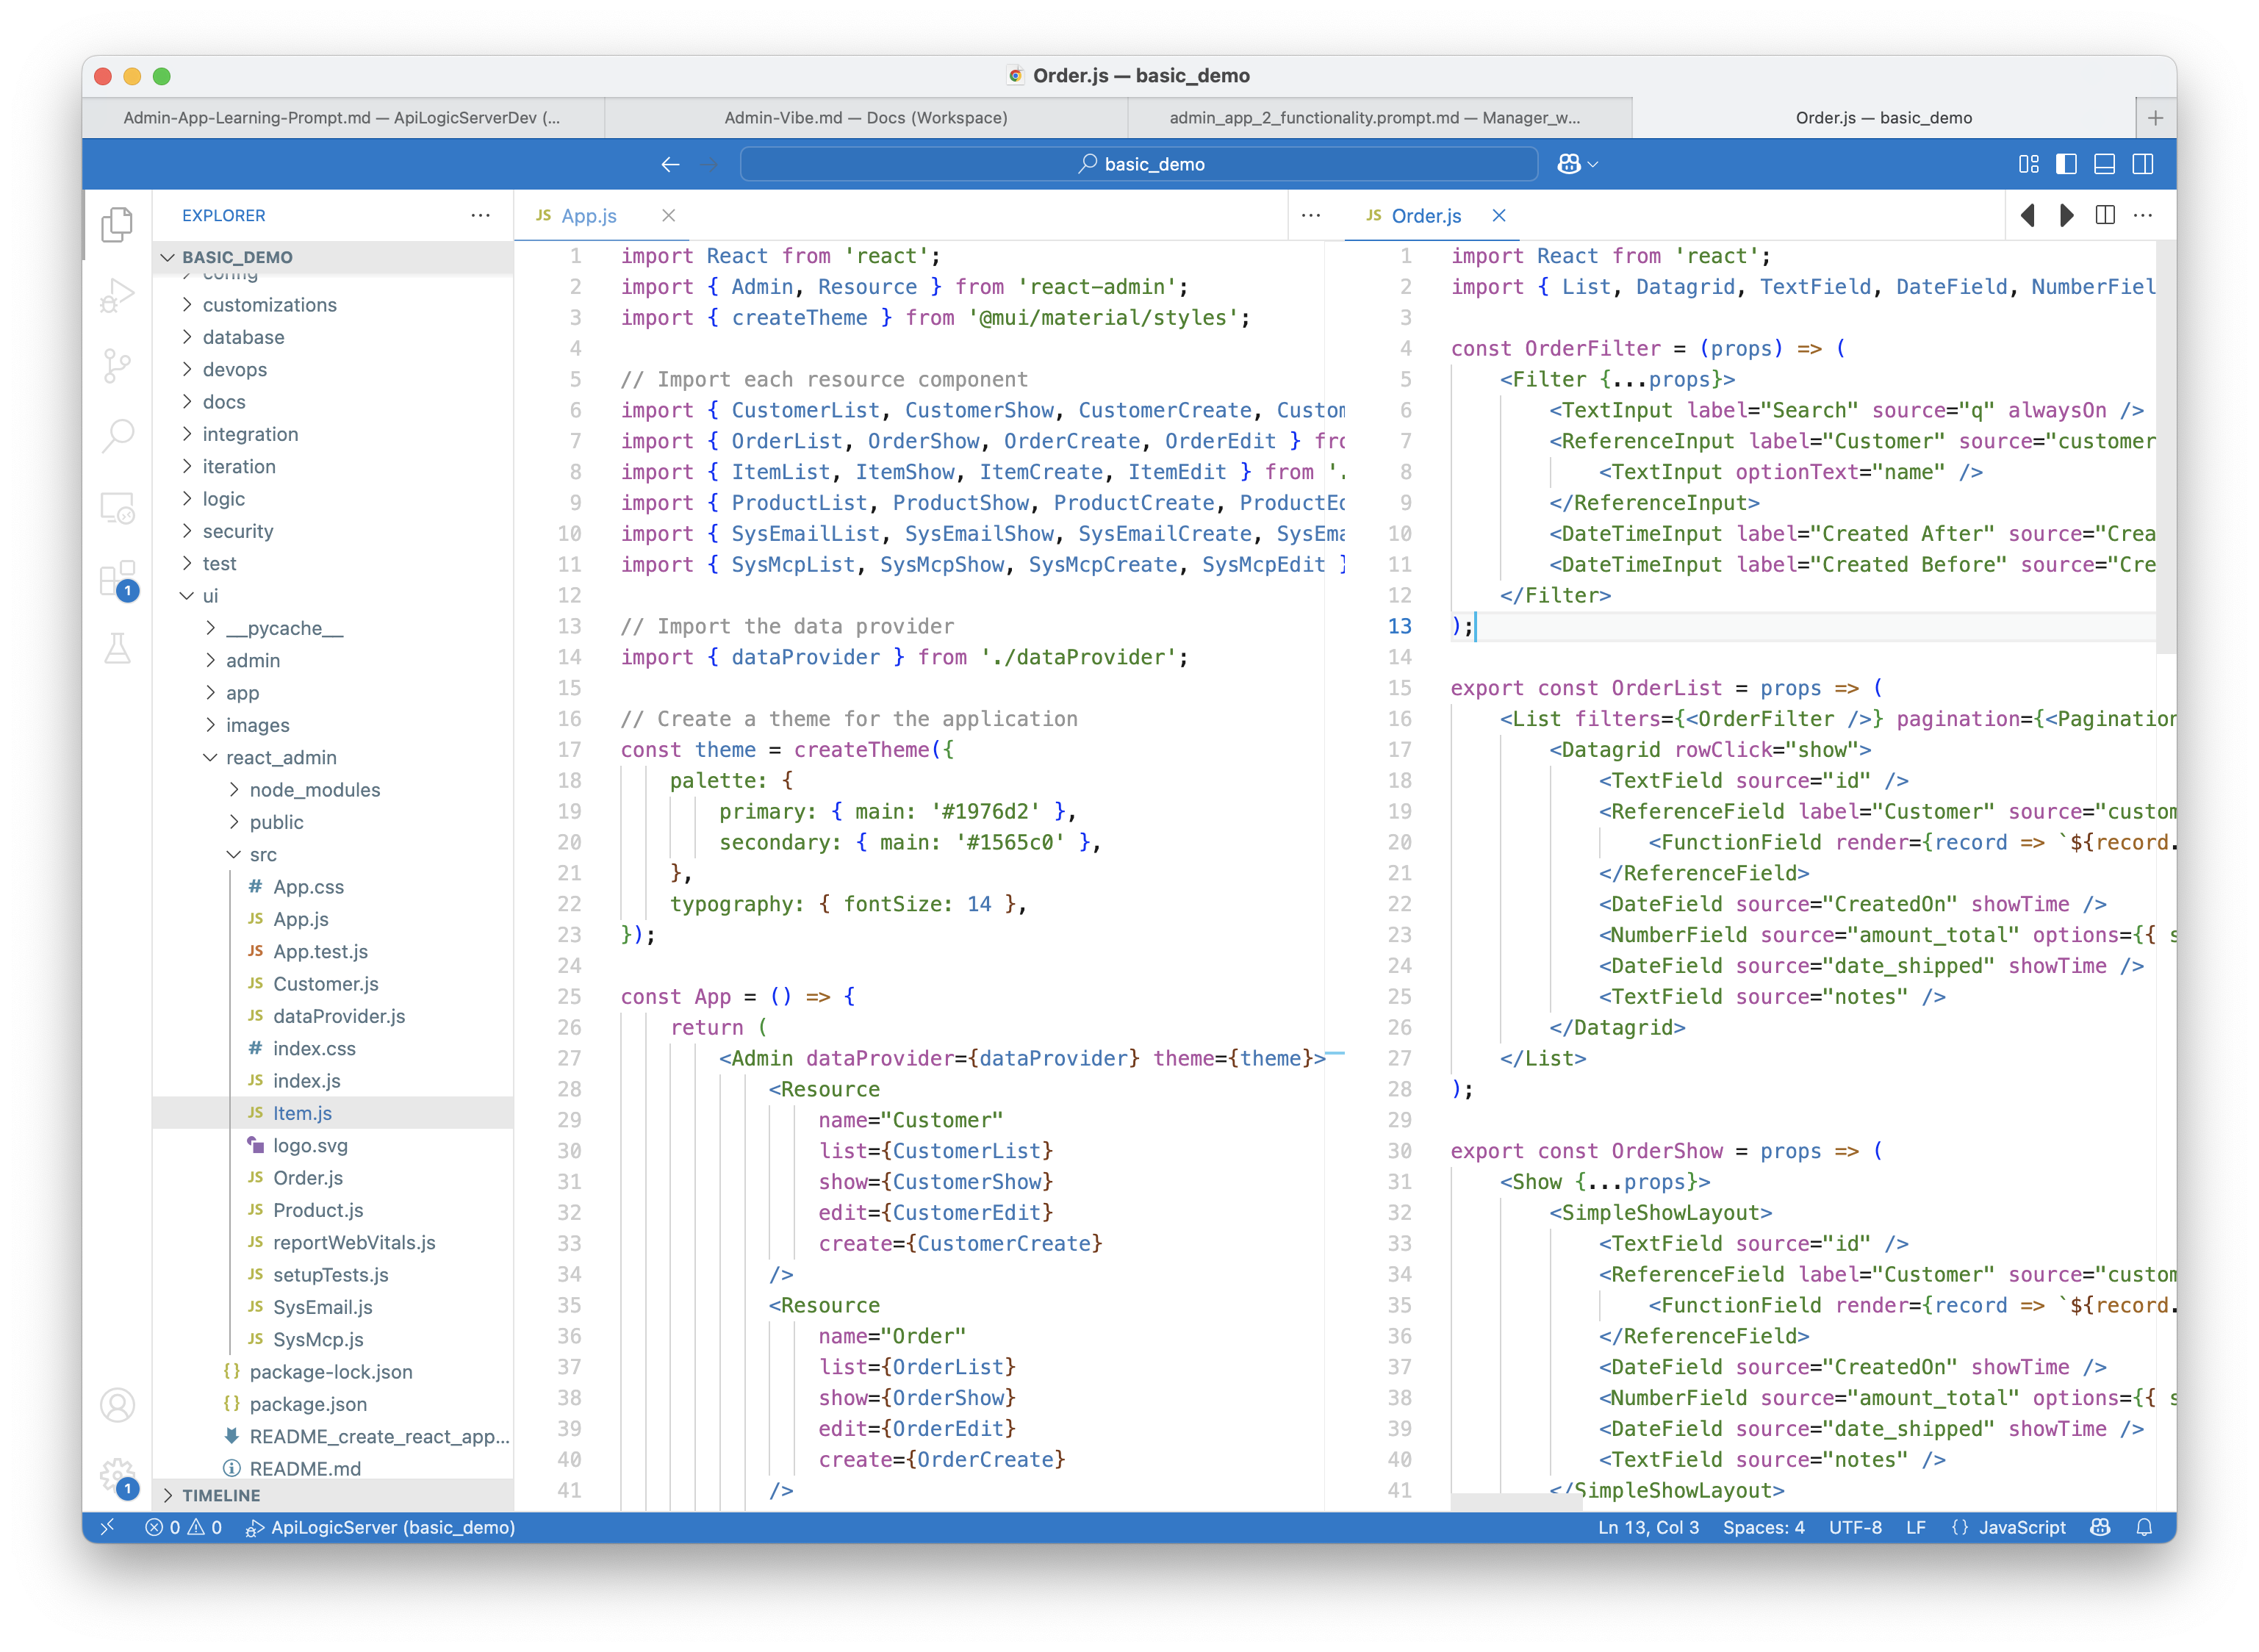
Task: Change indentation via Spaces: 4
Action: [1763, 1527]
